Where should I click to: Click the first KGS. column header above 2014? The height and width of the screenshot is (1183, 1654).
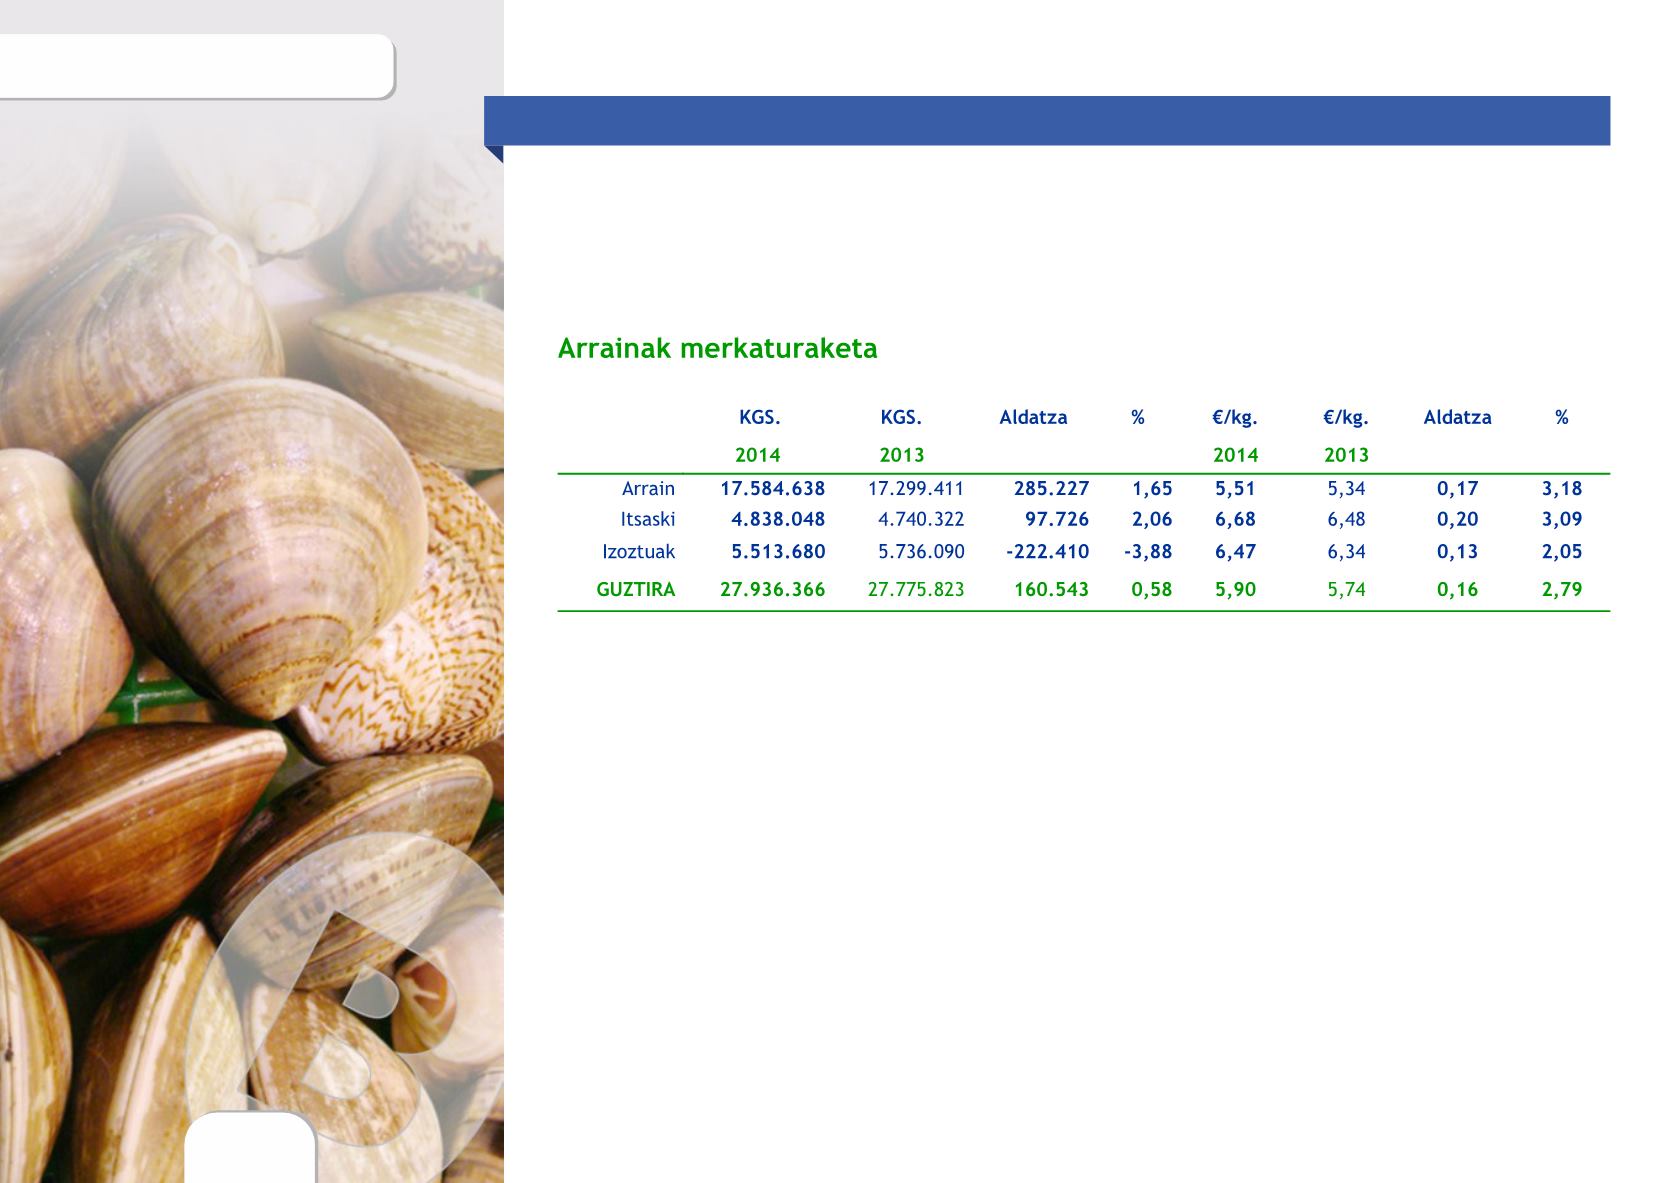[x=760, y=417]
